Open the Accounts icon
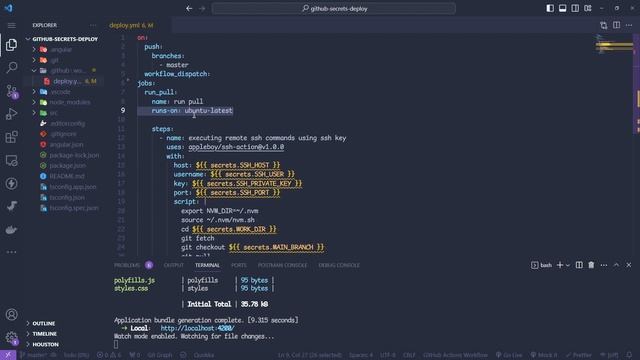 tap(11, 314)
